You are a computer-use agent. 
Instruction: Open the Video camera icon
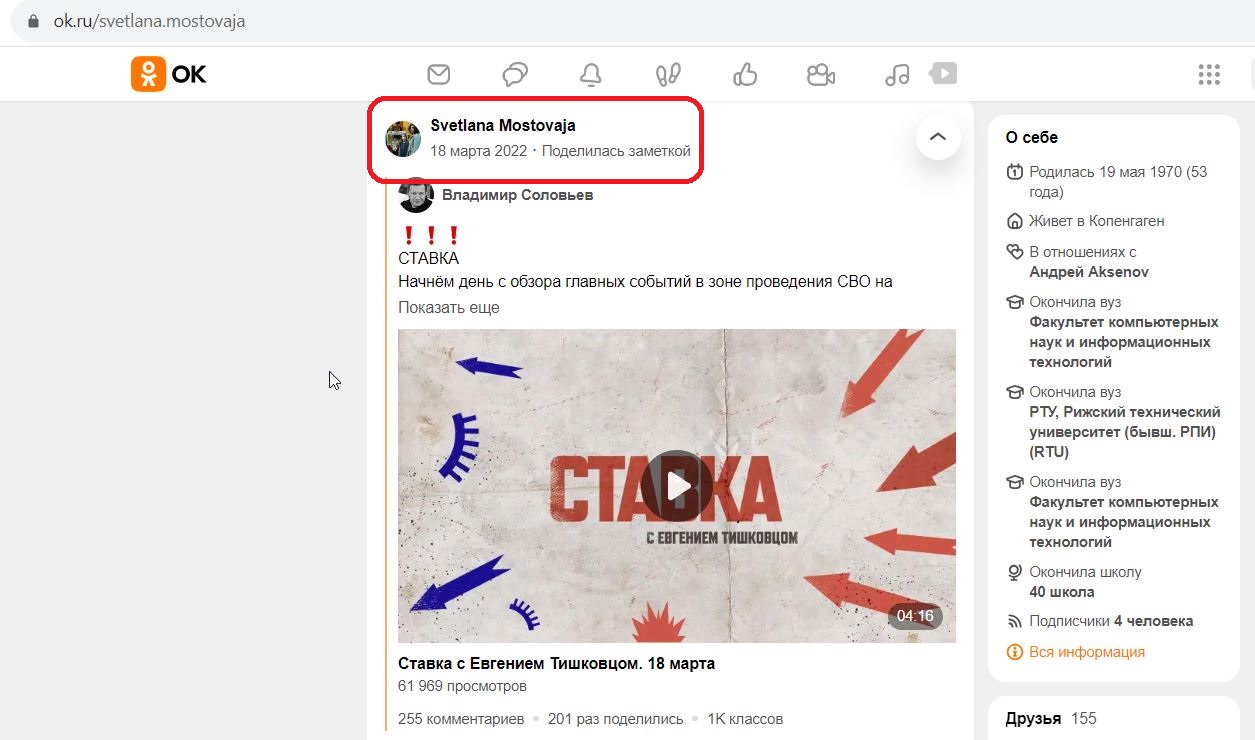[x=821, y=74]
